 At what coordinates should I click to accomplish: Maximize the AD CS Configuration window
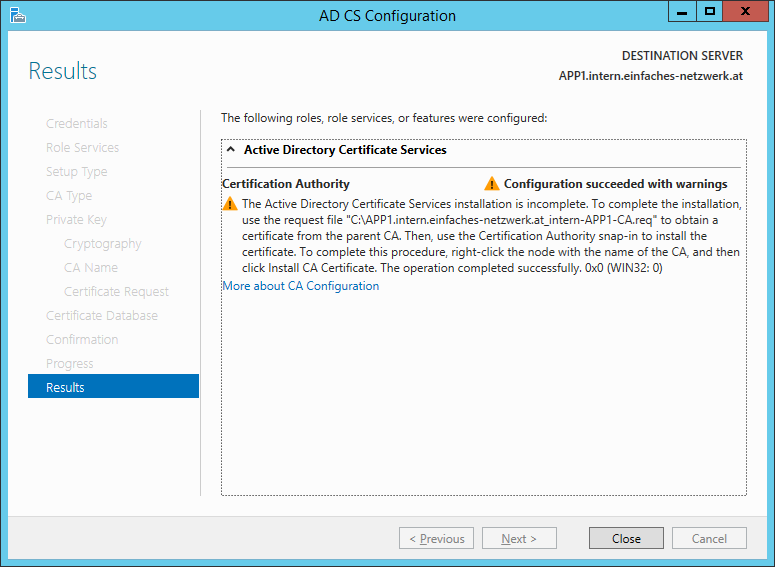click(710, 12)
